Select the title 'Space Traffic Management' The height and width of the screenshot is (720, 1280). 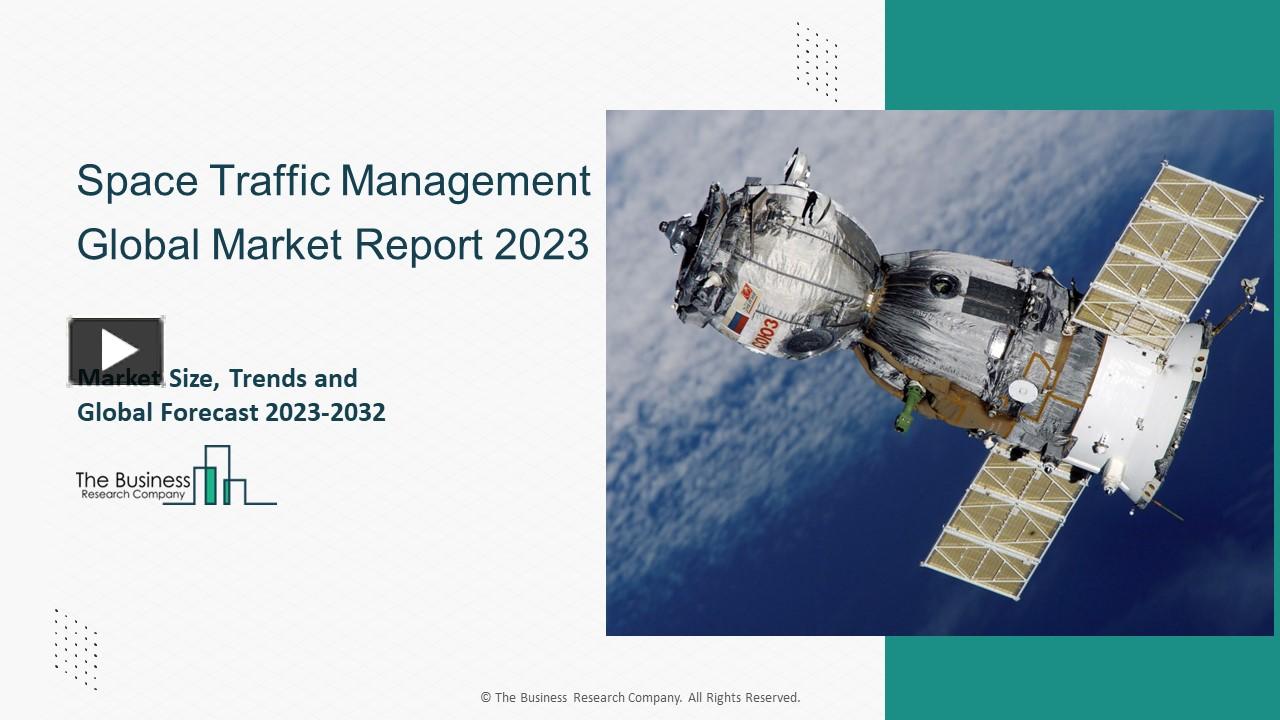(x=332, y=181)
